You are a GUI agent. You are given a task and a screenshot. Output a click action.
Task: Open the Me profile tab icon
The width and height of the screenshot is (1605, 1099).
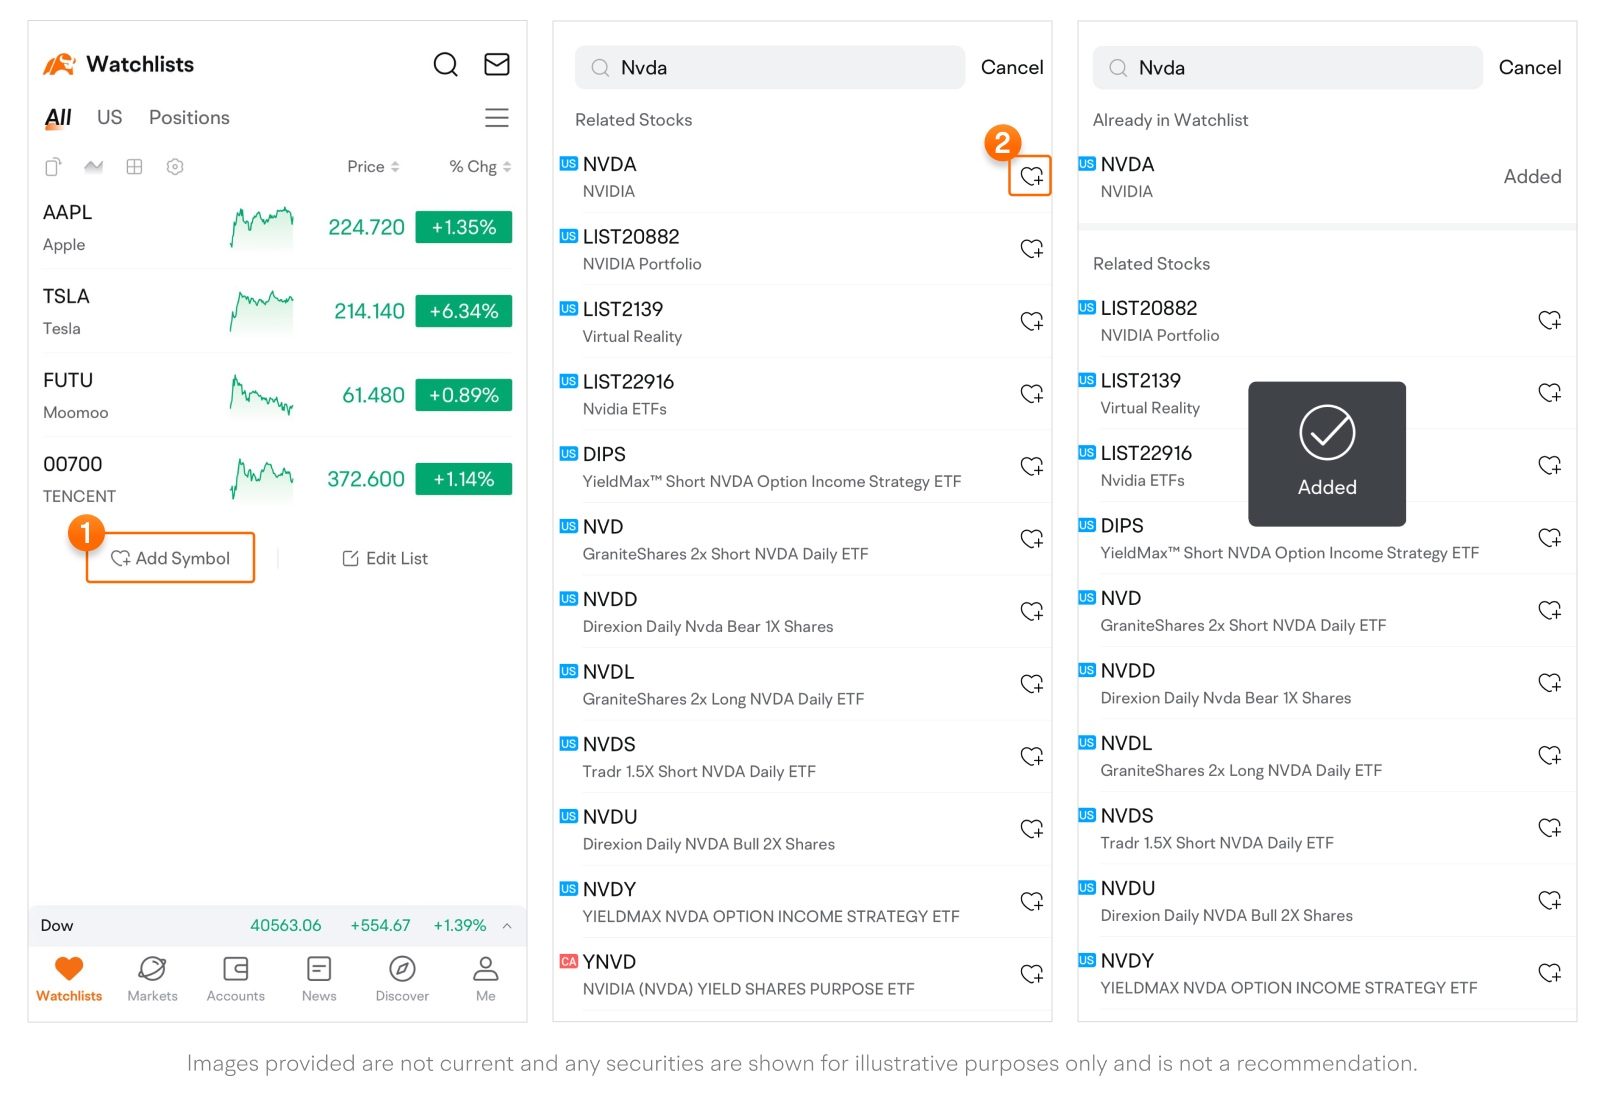pyautogui.click(x=486, y=978)
